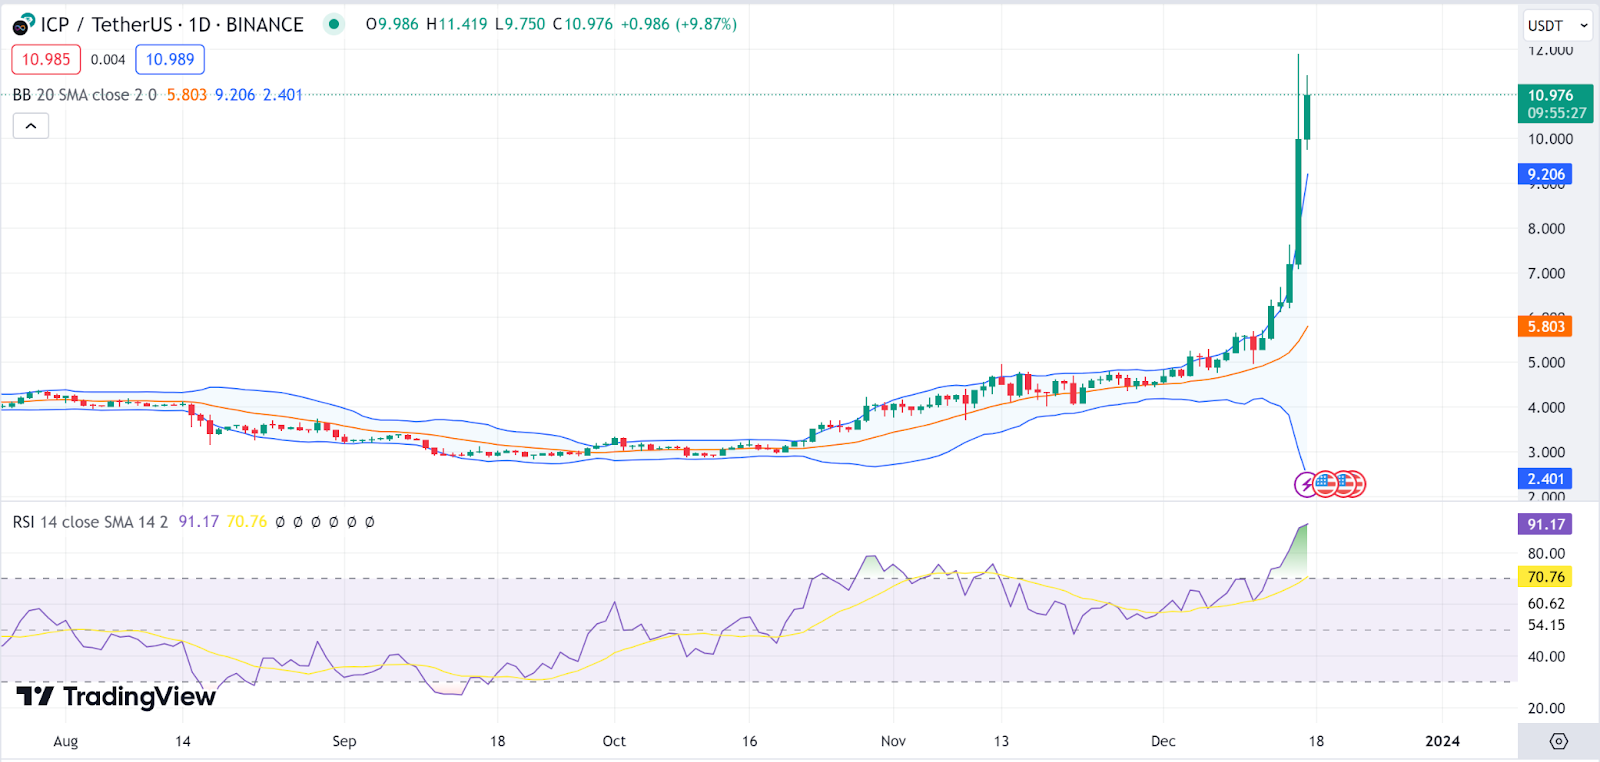Click the ICP coin logo icon

tap(23, 24)
